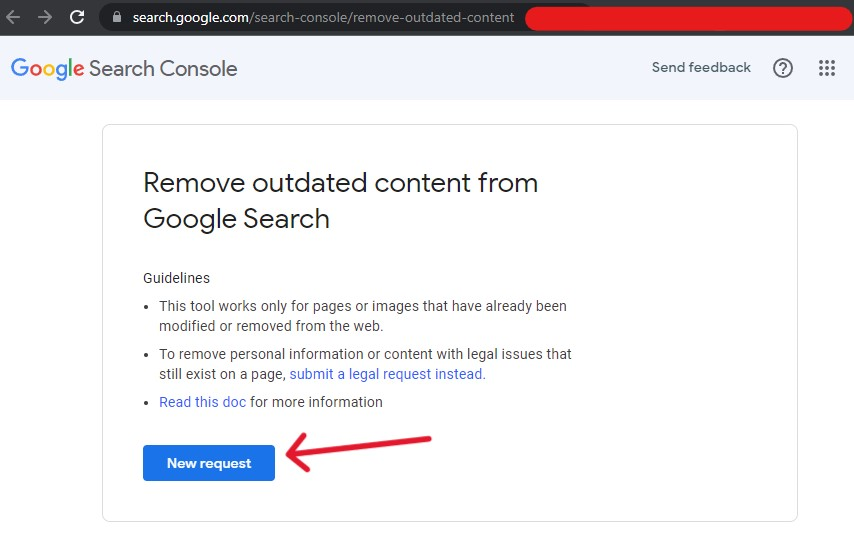Open the Read this doc link
This screenshot has height=534, width=854.
point(203,402)
